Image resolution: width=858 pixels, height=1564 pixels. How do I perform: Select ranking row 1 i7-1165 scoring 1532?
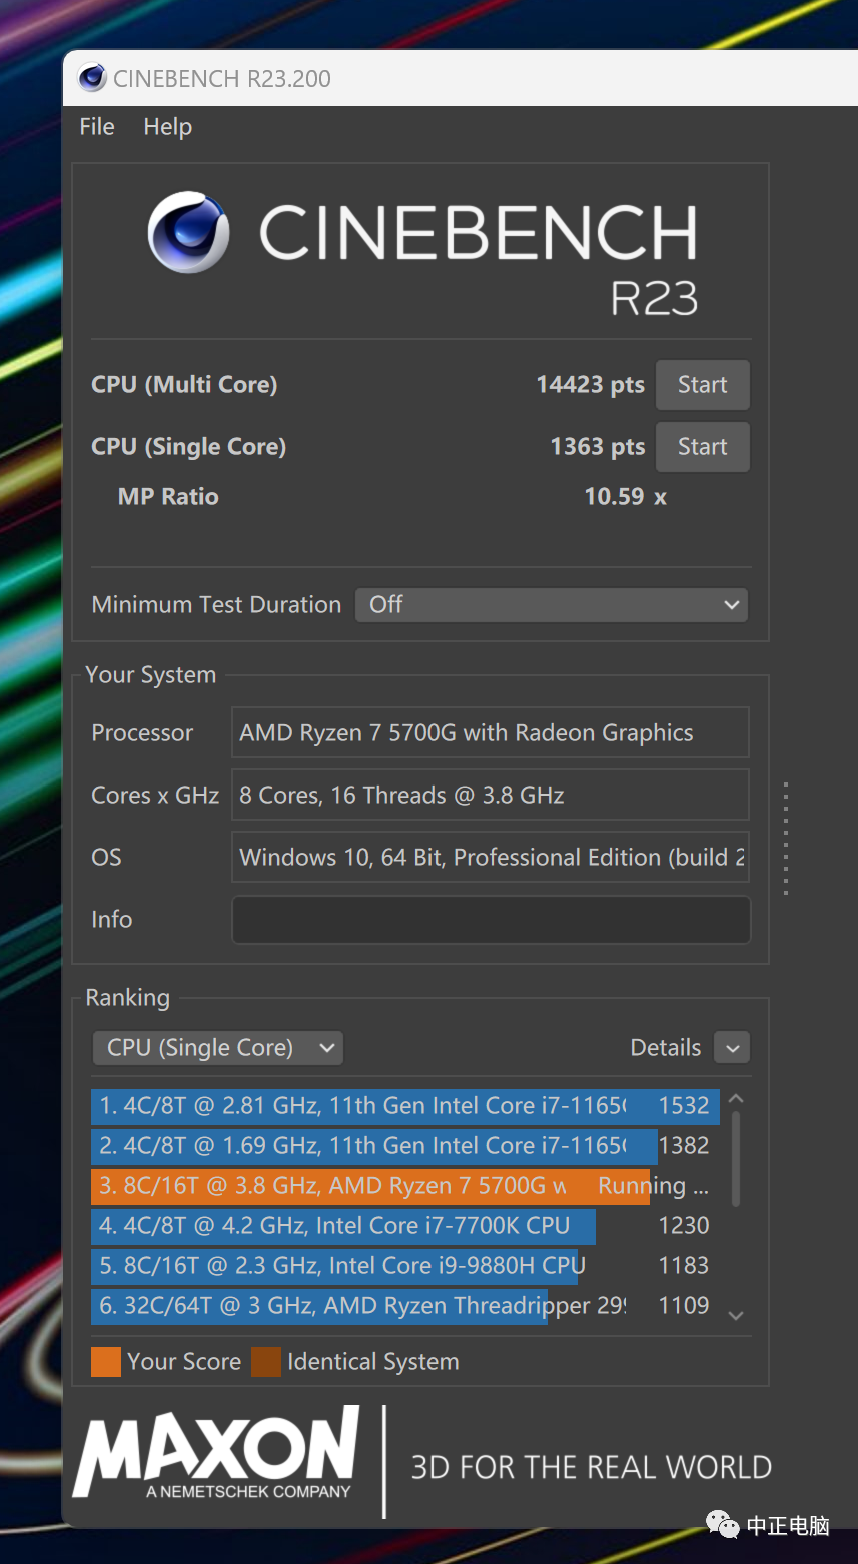click(405, 1106)
